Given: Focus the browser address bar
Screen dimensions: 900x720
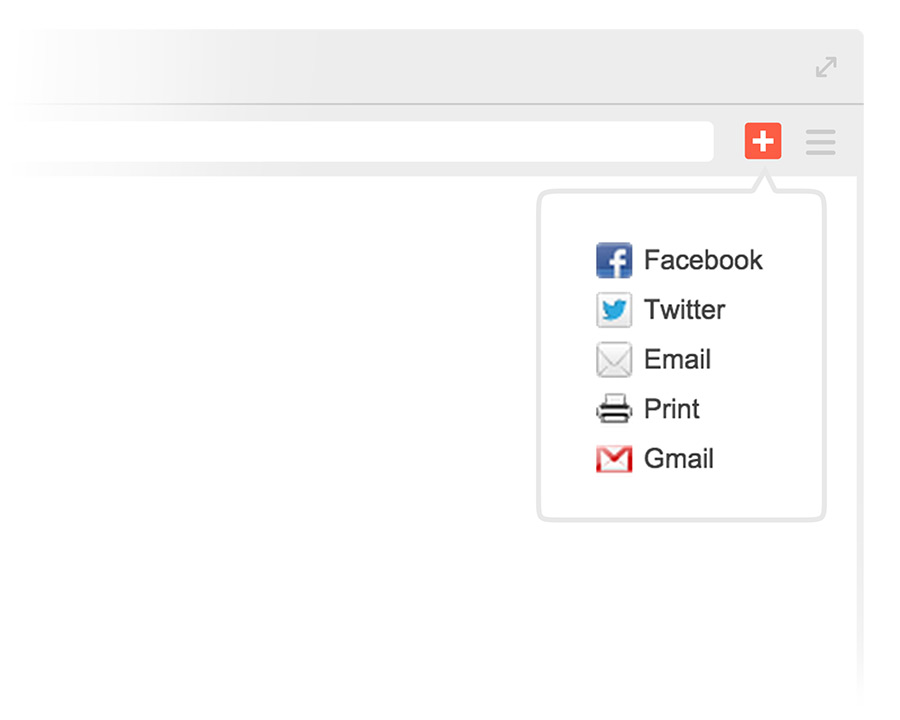Looking at the screenshot, I should click(x=360, y=142).
